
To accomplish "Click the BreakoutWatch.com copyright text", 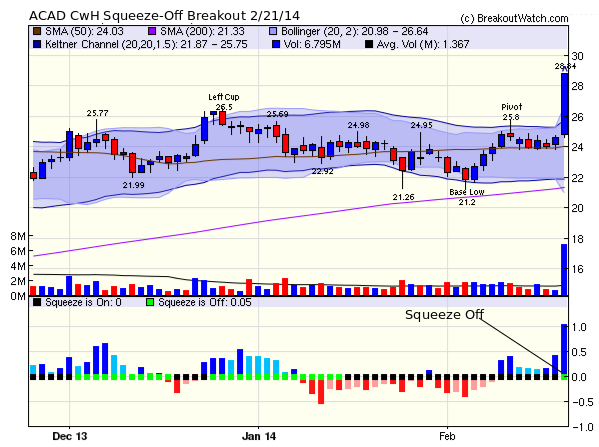I will 514,18.
